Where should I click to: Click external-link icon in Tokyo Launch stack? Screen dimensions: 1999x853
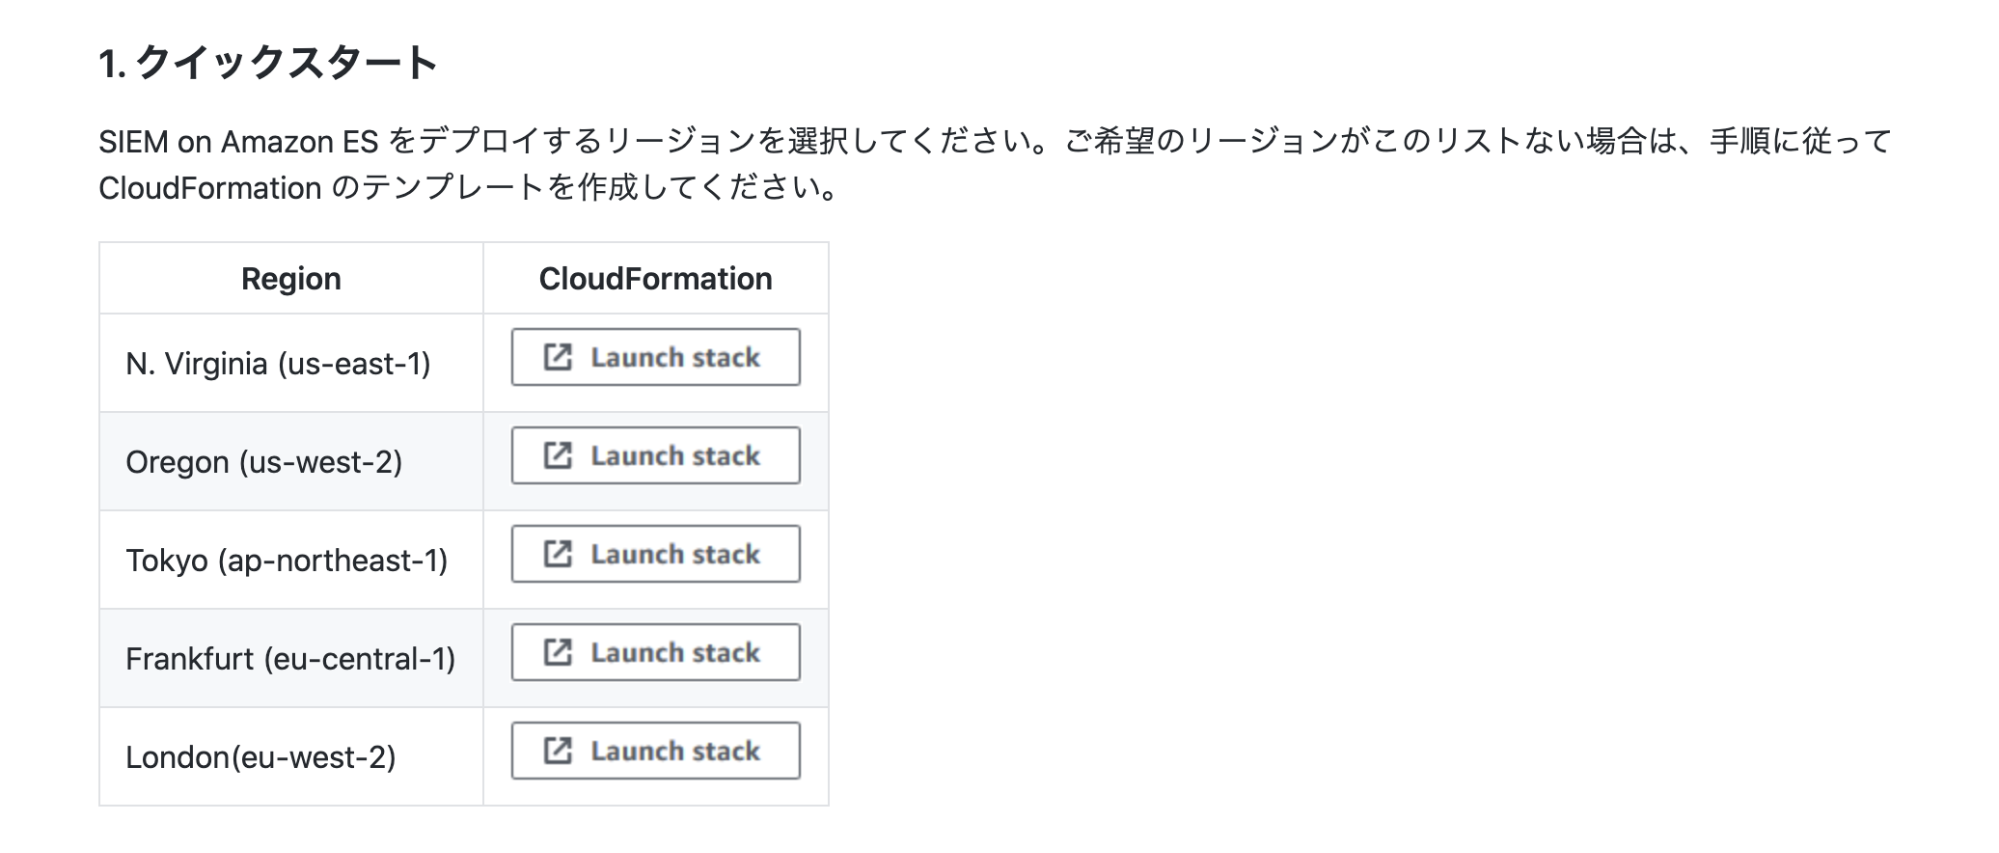pyautogui.click(x=557, y=554)
